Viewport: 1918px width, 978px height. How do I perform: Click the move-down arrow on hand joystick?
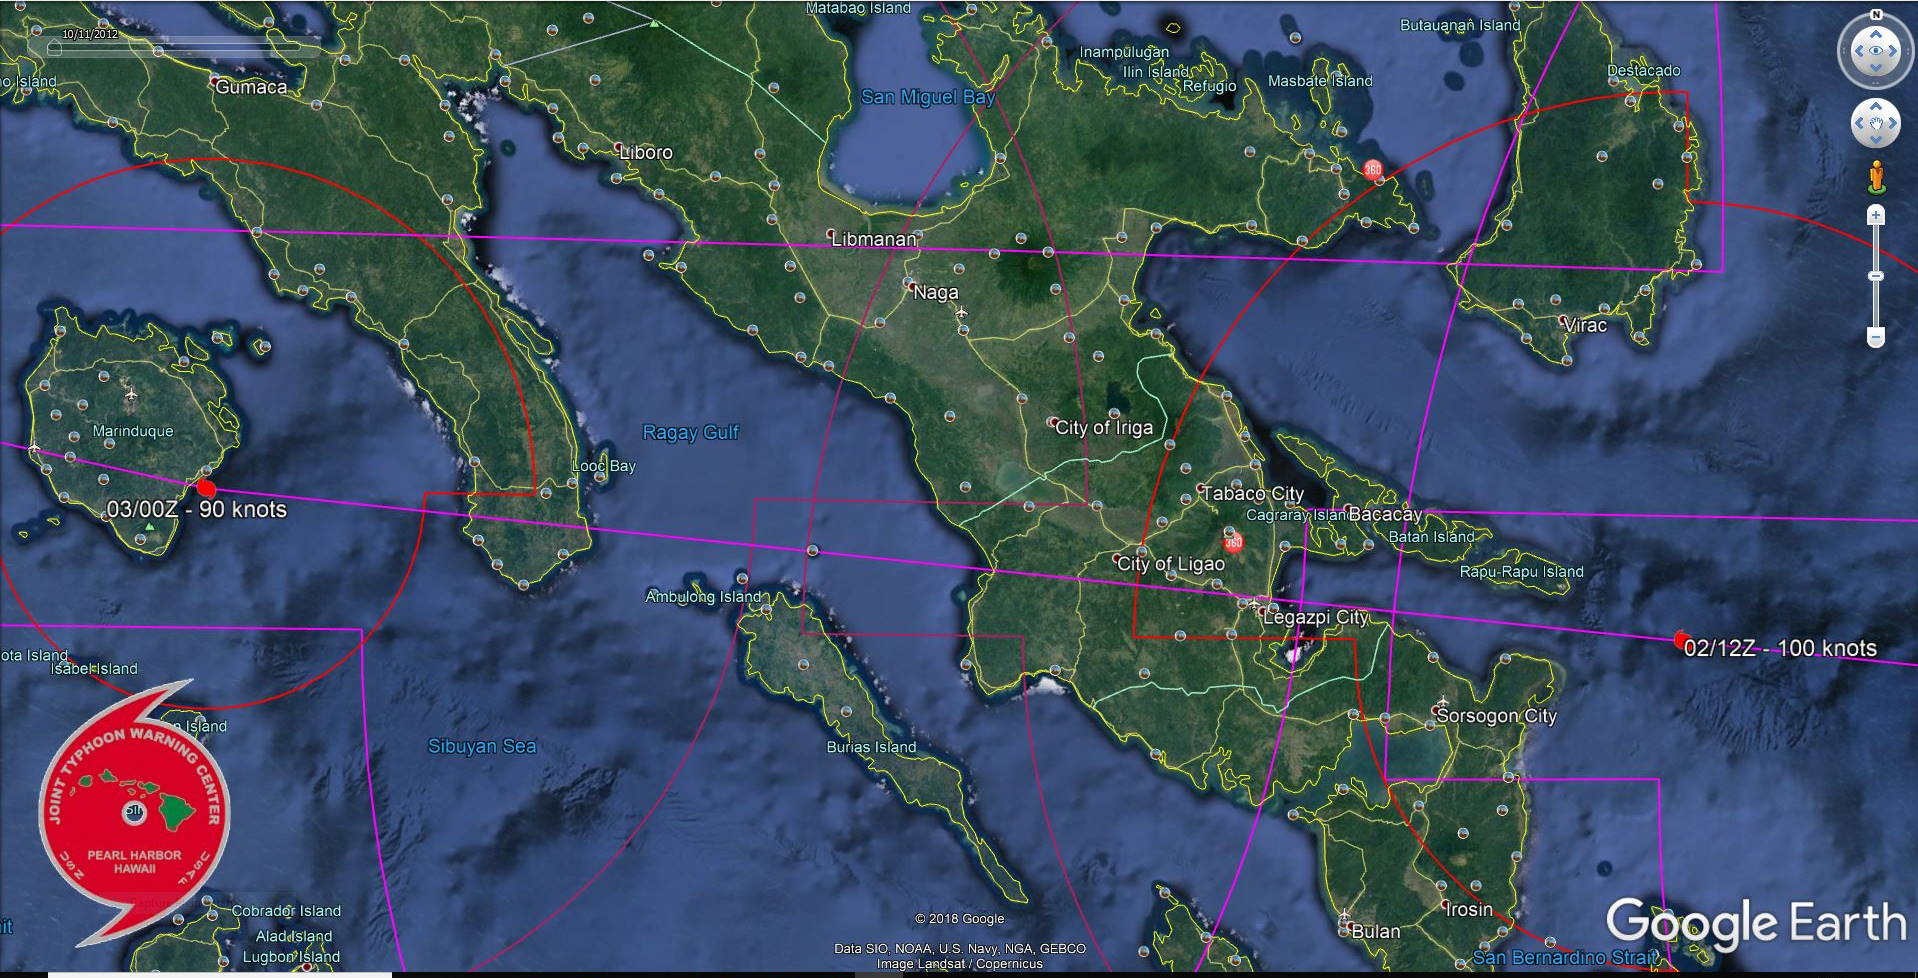pyautogui.click(x=1876, y=141)
